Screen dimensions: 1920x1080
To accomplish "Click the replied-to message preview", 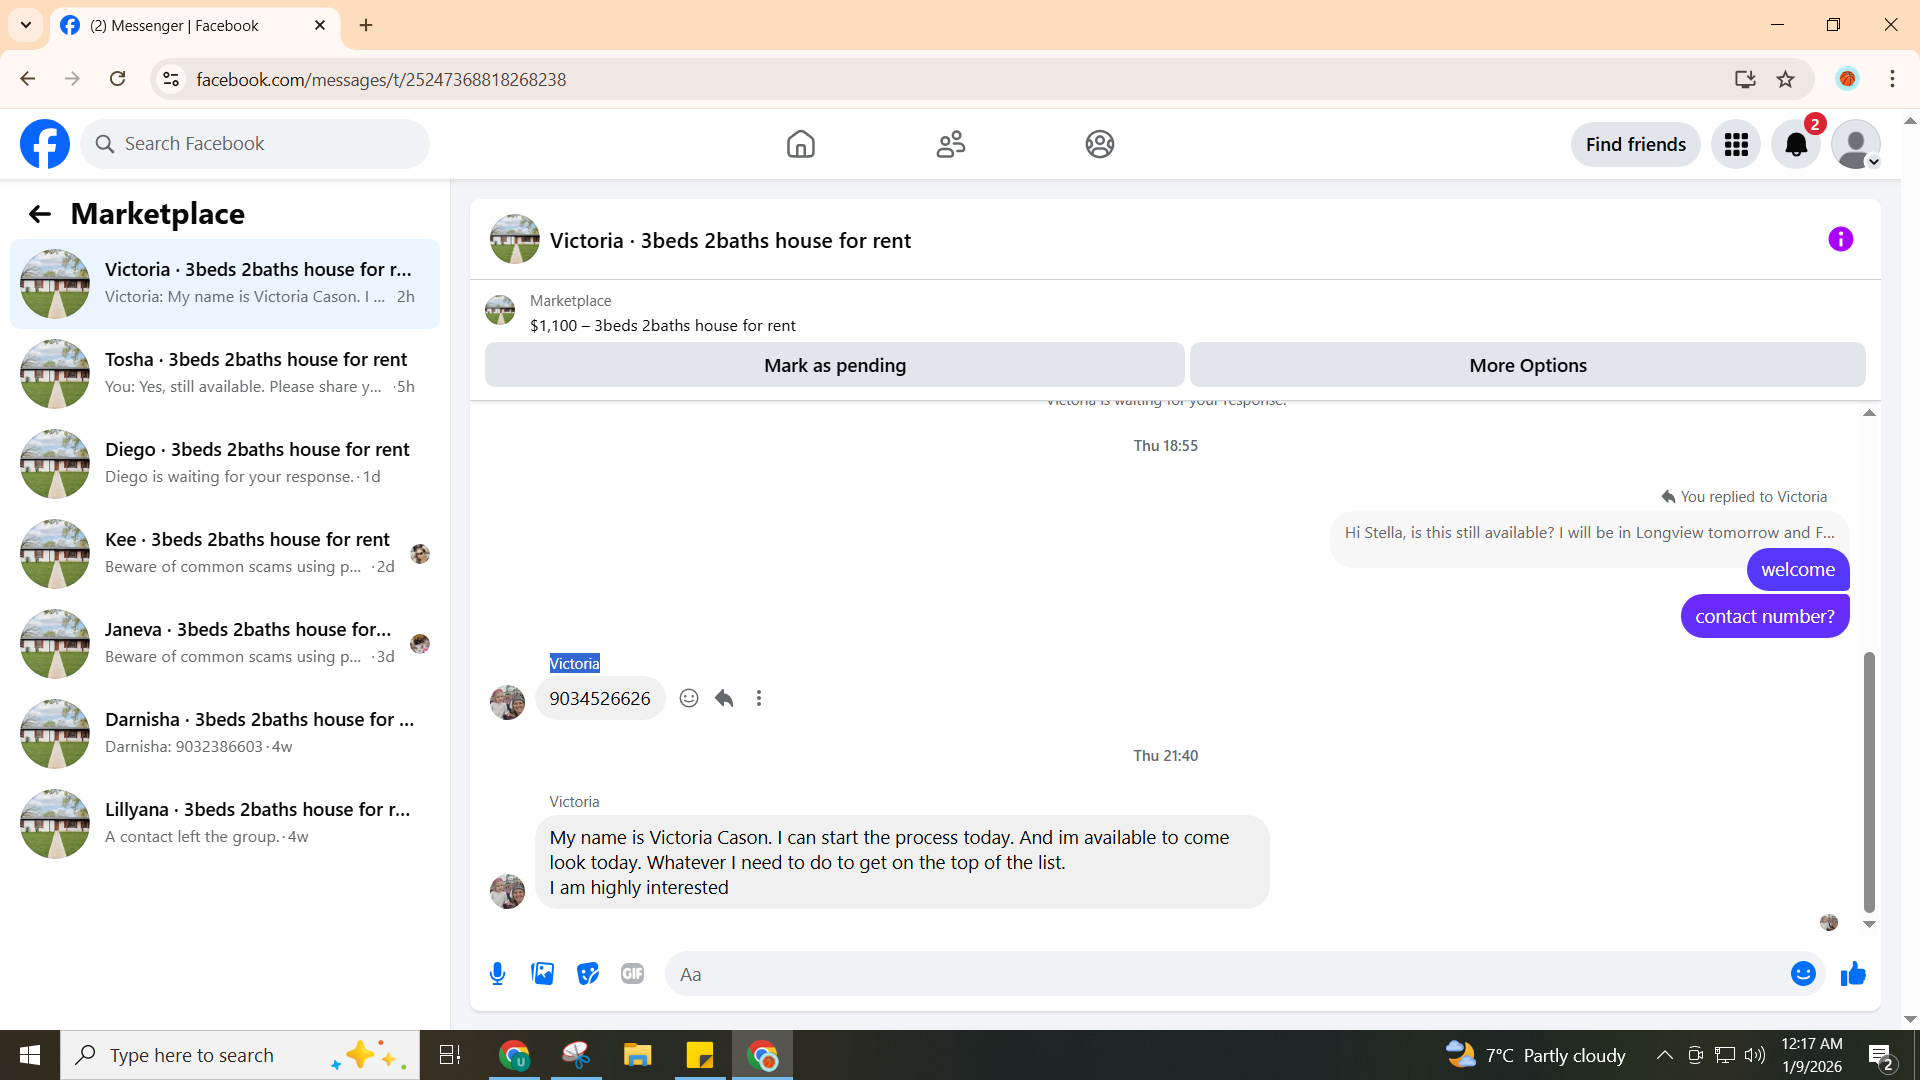I will coord(1589,533).
